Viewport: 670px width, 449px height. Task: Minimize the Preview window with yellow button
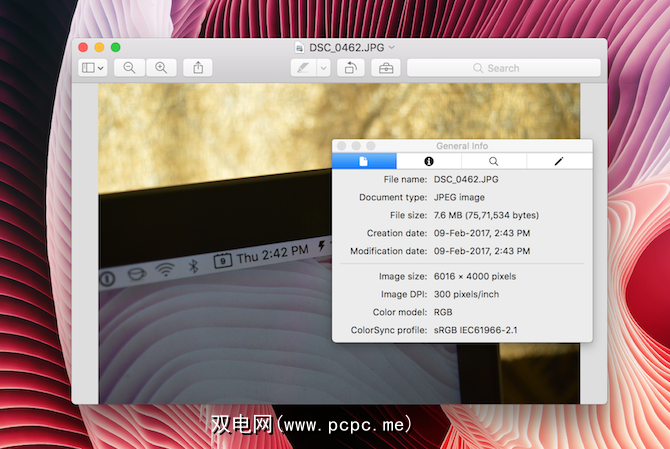click(x=99, y=47)
